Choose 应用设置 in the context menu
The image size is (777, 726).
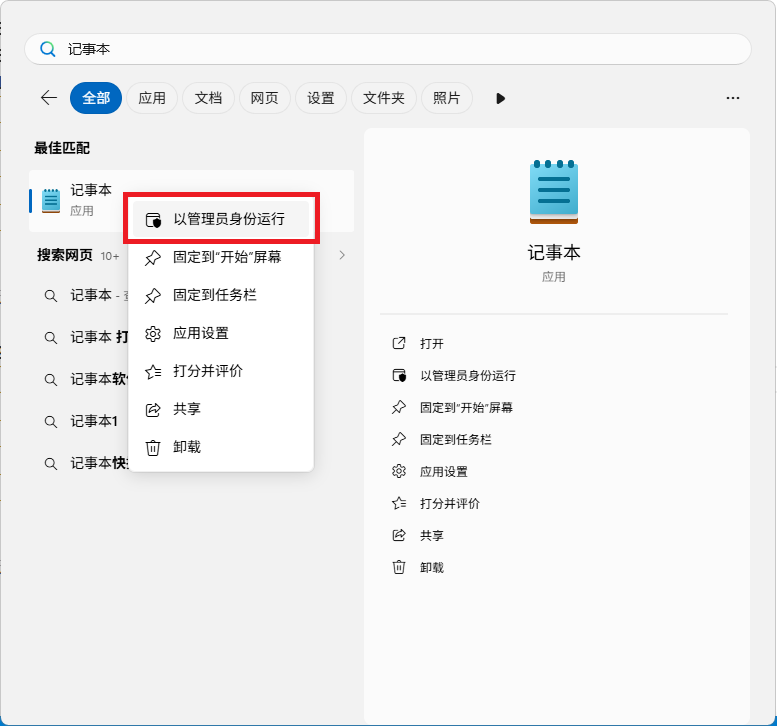221,333
